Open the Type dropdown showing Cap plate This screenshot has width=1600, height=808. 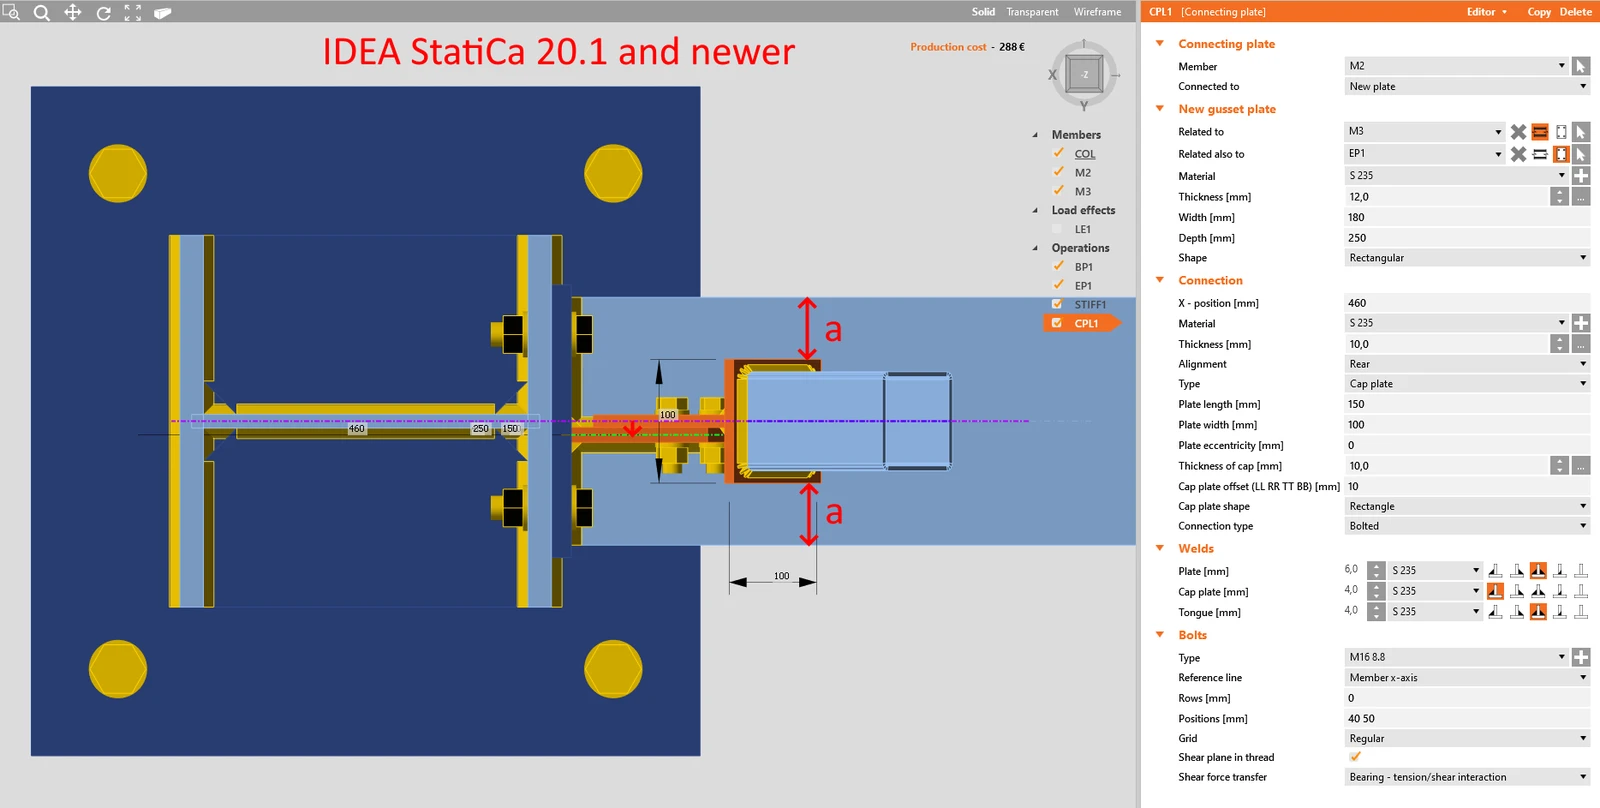[1467, 384]
